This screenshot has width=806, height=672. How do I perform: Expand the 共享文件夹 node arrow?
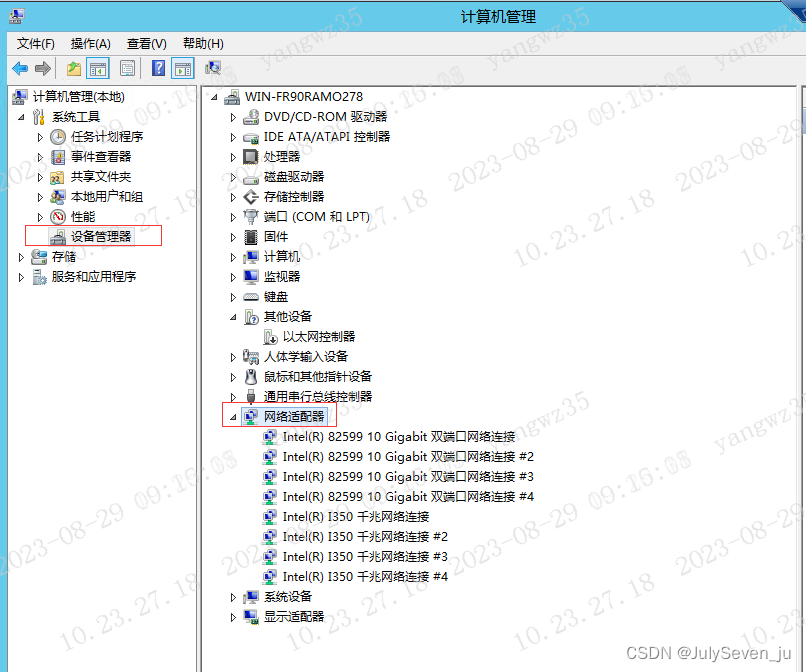pyautogui.click(x=40, y=177)
